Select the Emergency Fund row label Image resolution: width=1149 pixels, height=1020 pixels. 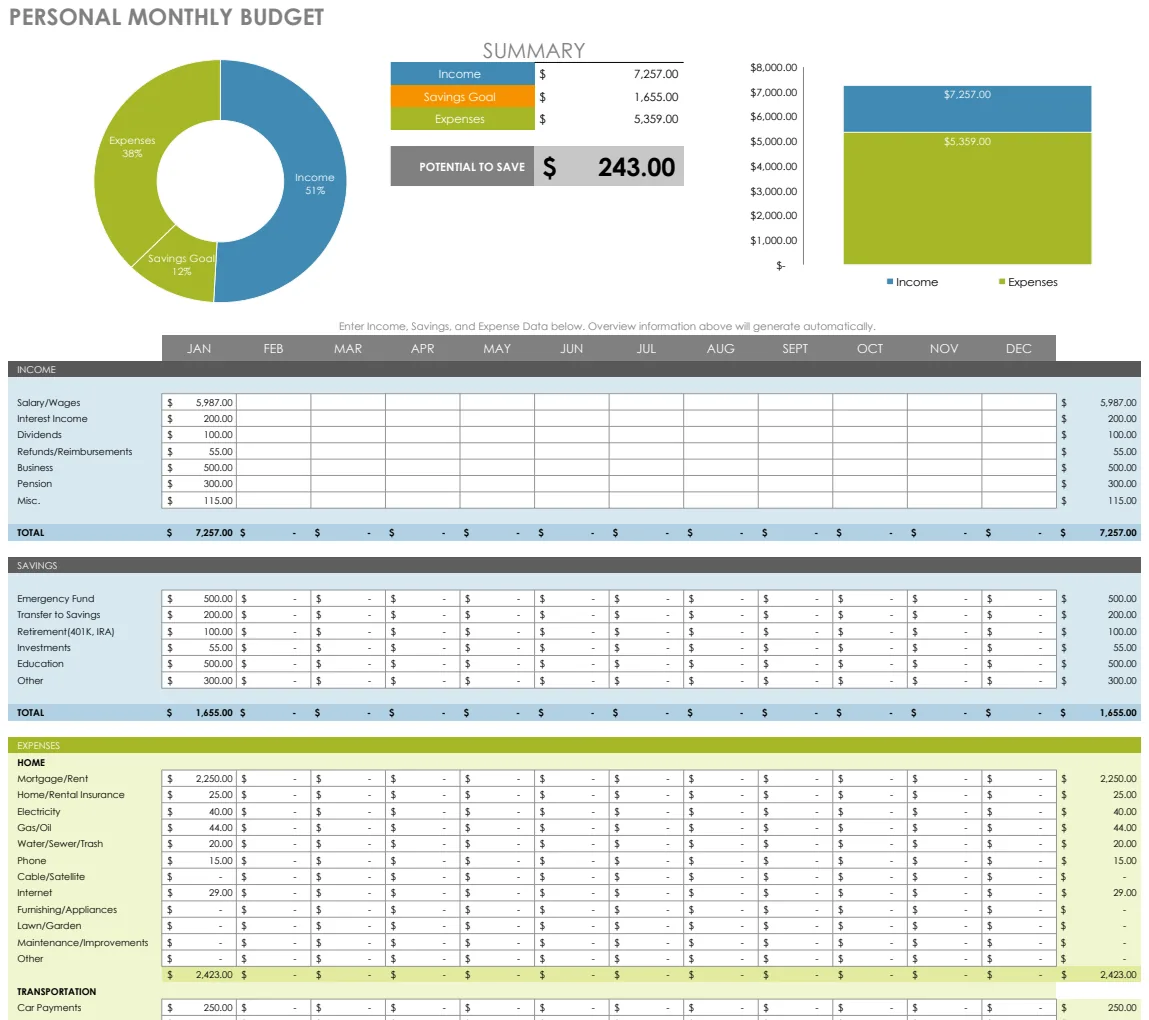pyautogui.click(x=56, y=599)
